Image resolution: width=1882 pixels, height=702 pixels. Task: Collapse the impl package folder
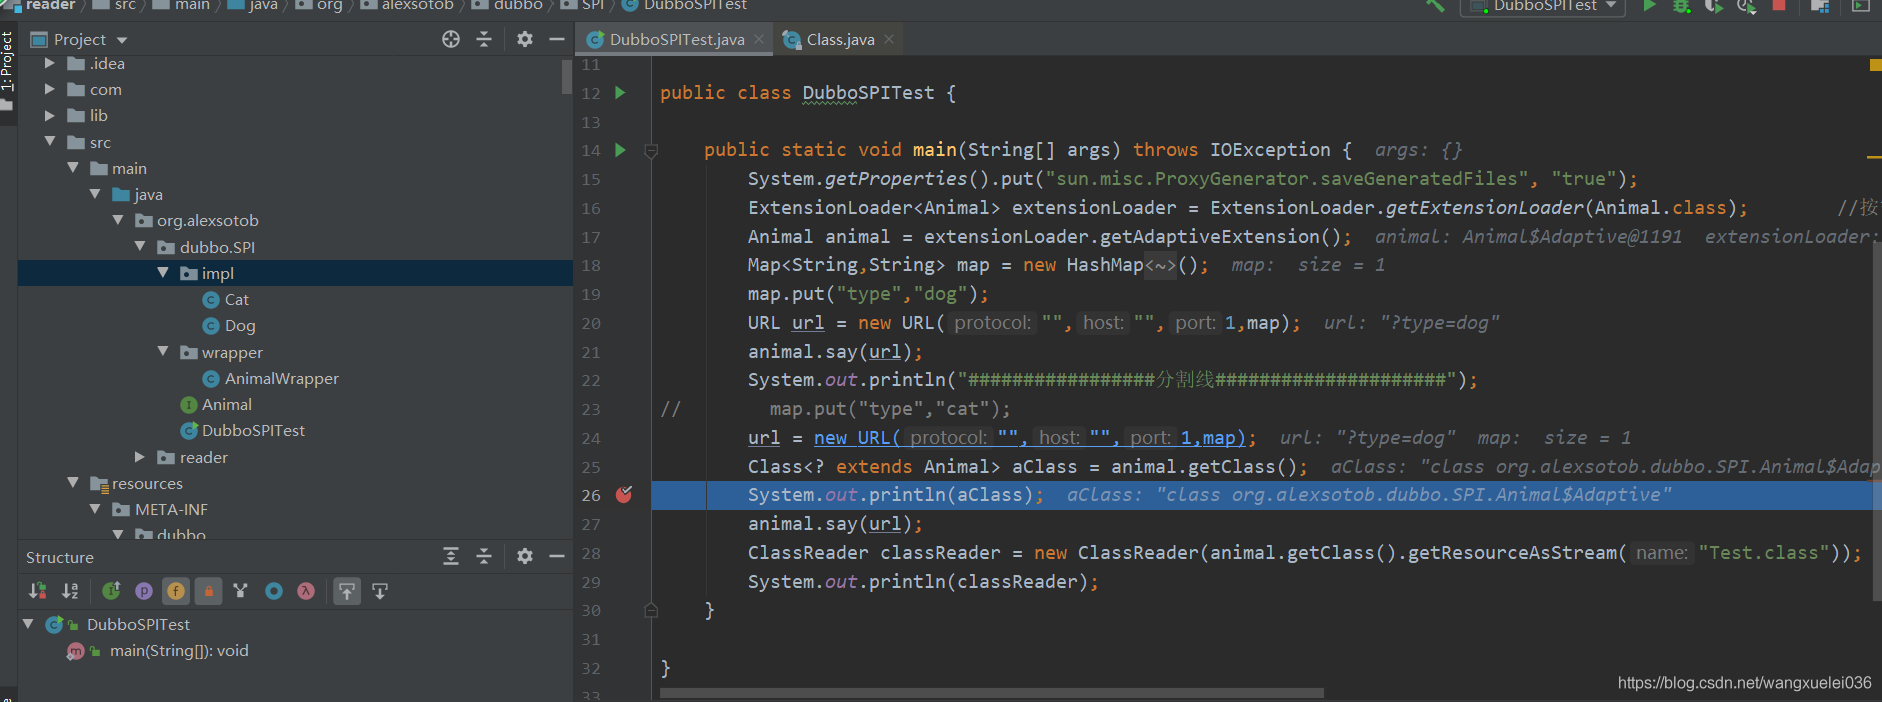click(163, 273)
